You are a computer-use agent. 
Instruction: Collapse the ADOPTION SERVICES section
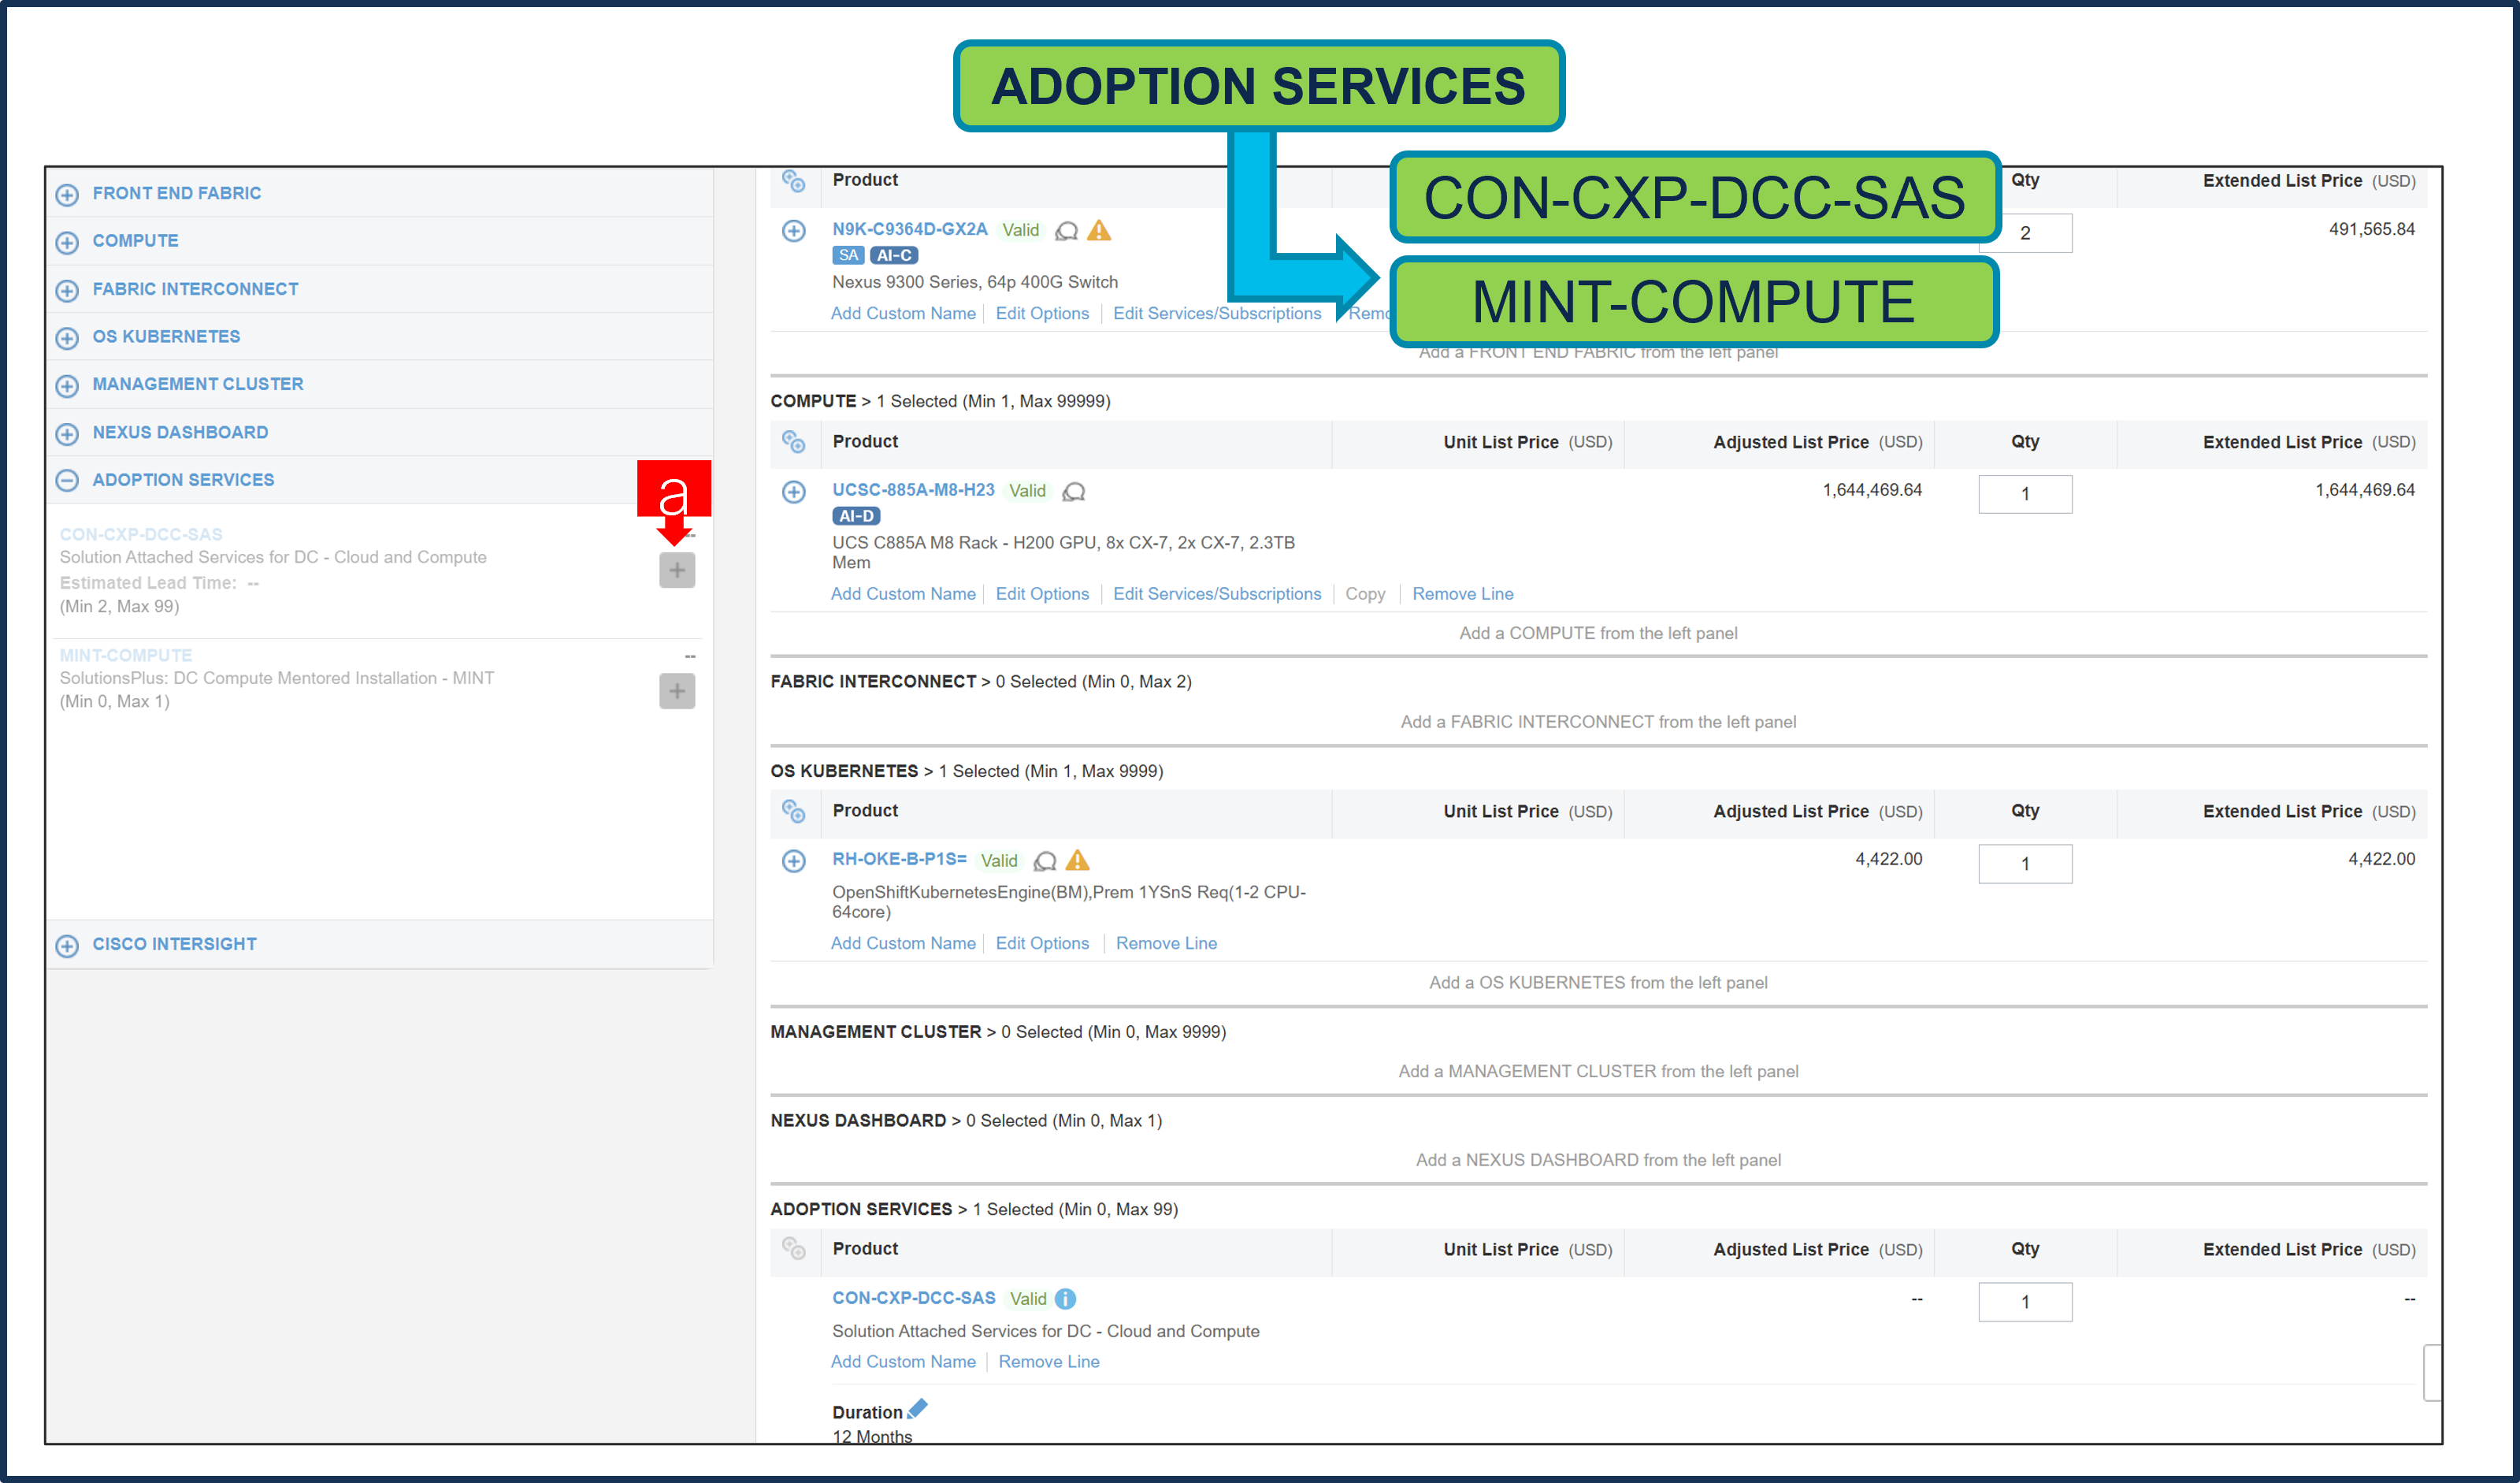point(66,481)
